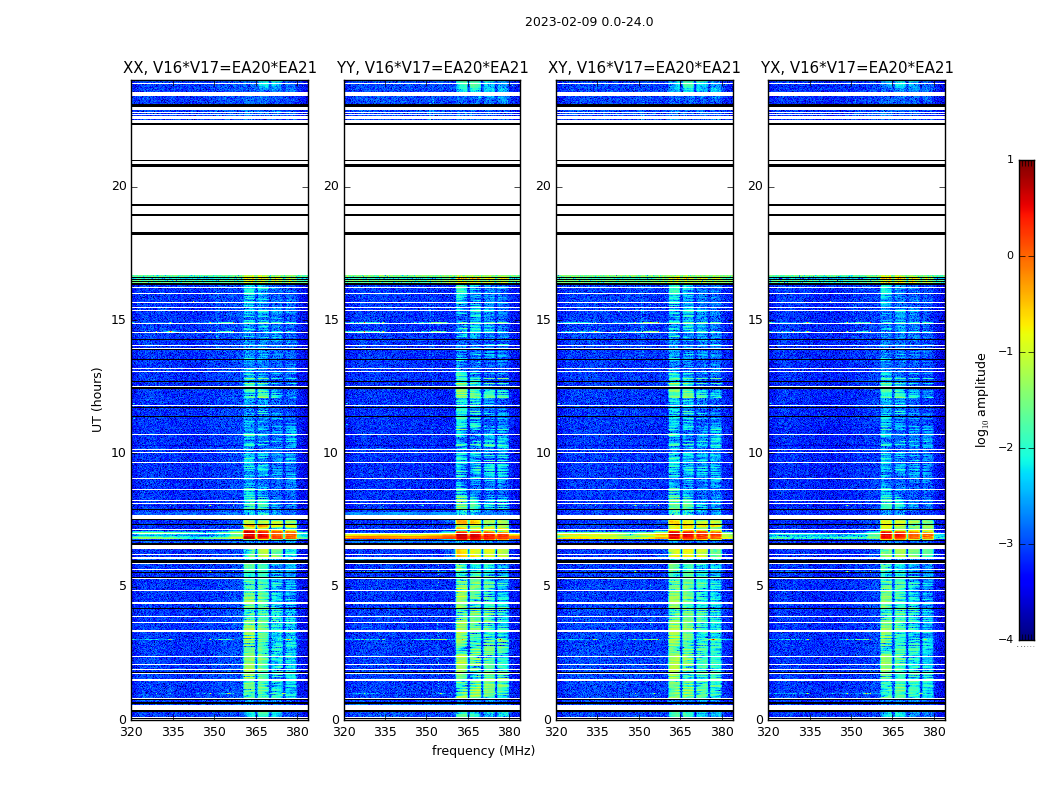Click the dark red top of colorbar
This screenshot has height=800, width=1050.
coord(1026,166)
